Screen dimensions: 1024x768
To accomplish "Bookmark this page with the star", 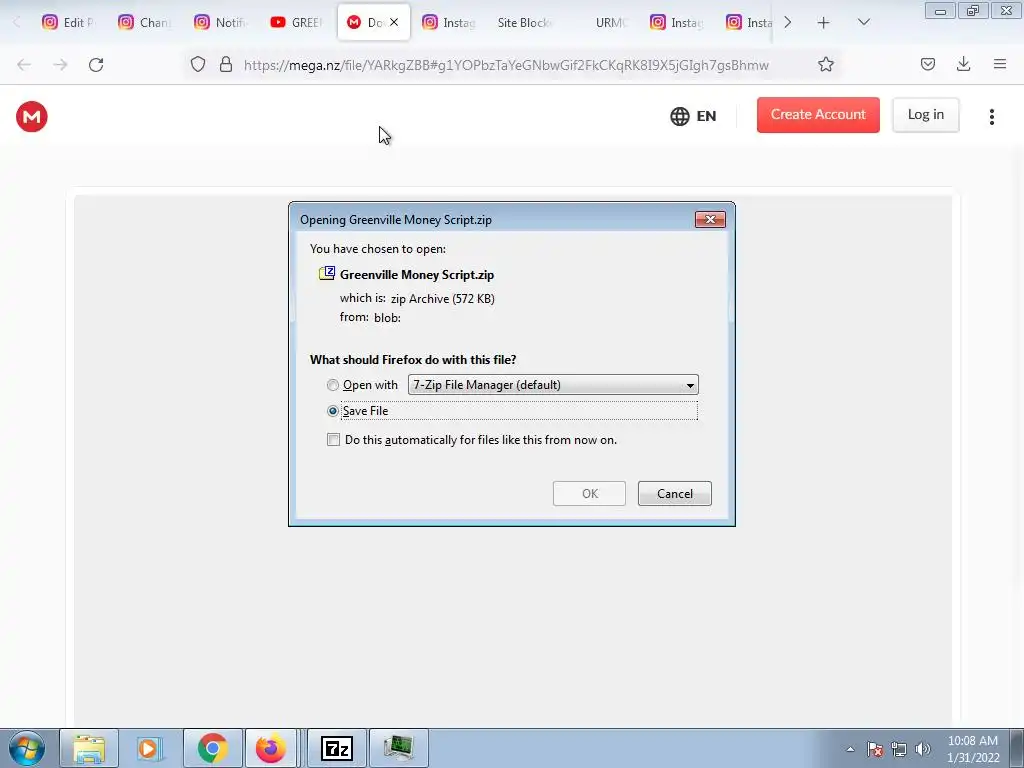I will coord(825,64).
